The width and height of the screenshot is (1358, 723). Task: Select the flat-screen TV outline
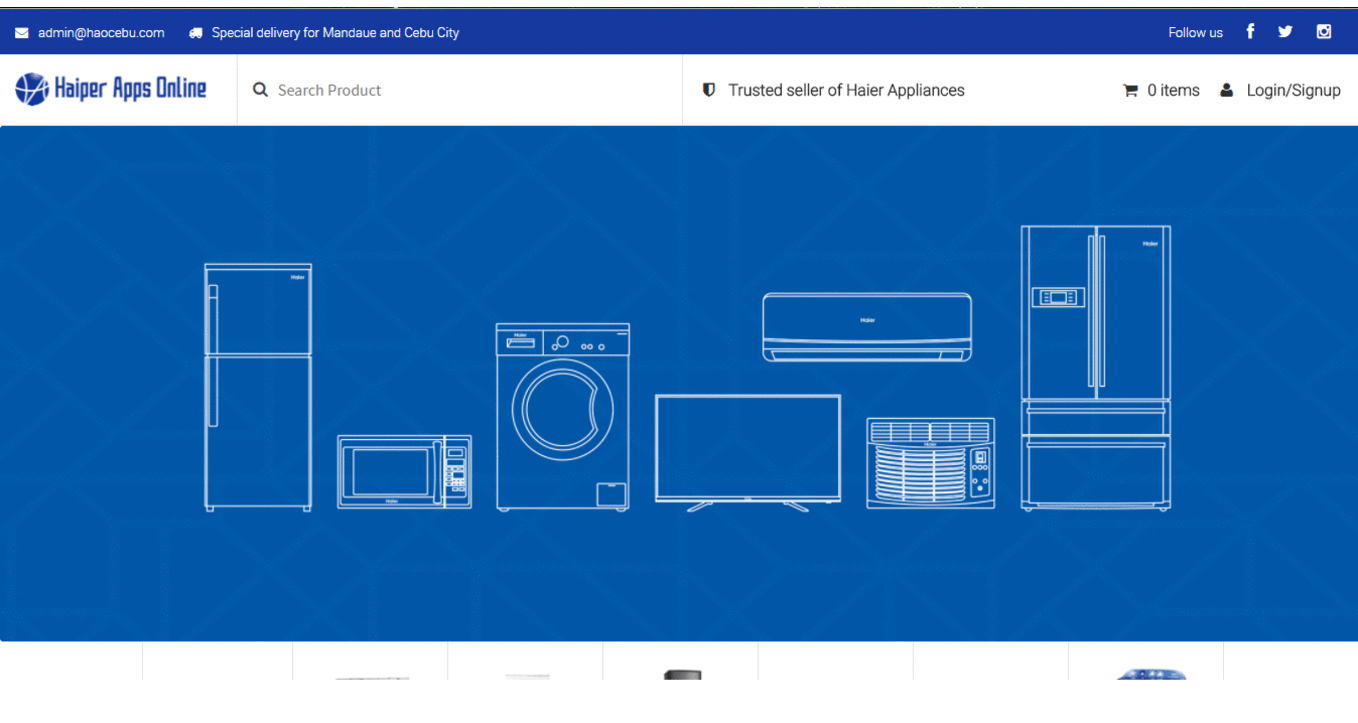click(748, 453)
